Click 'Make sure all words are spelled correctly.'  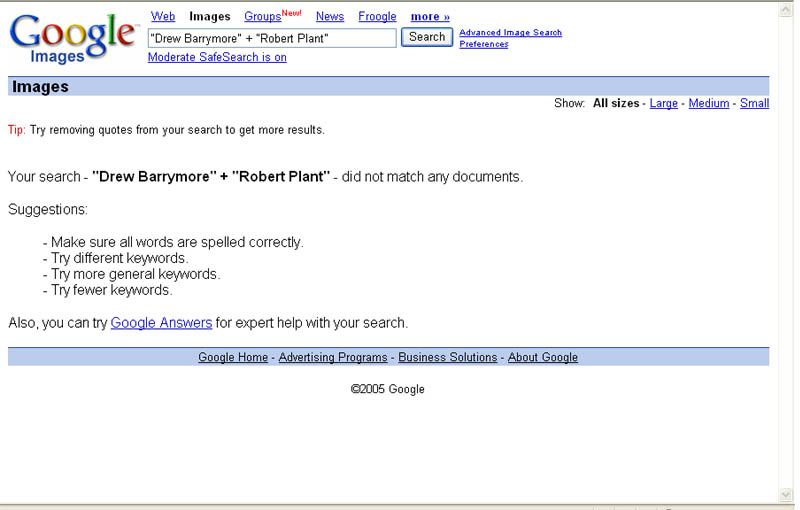coord(177,242)
